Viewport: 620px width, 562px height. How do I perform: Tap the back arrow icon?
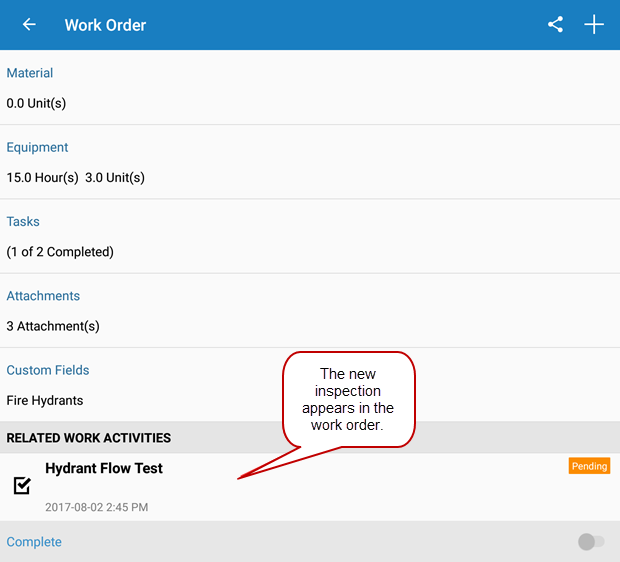29,25
